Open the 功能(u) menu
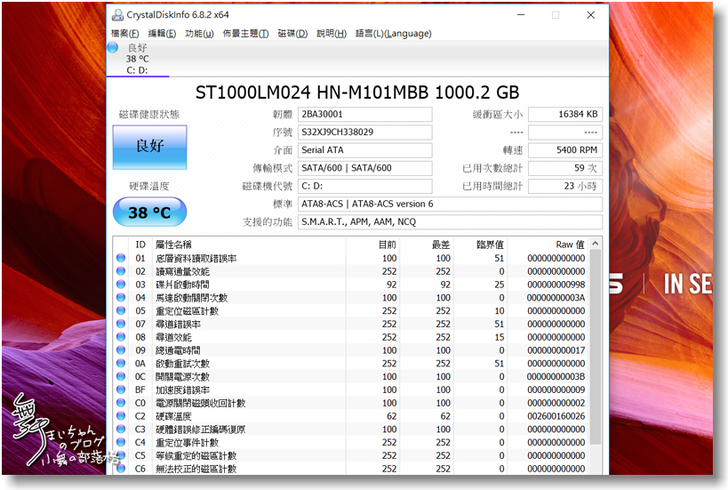This screenshot has height=490, width=728. [199, 33]
